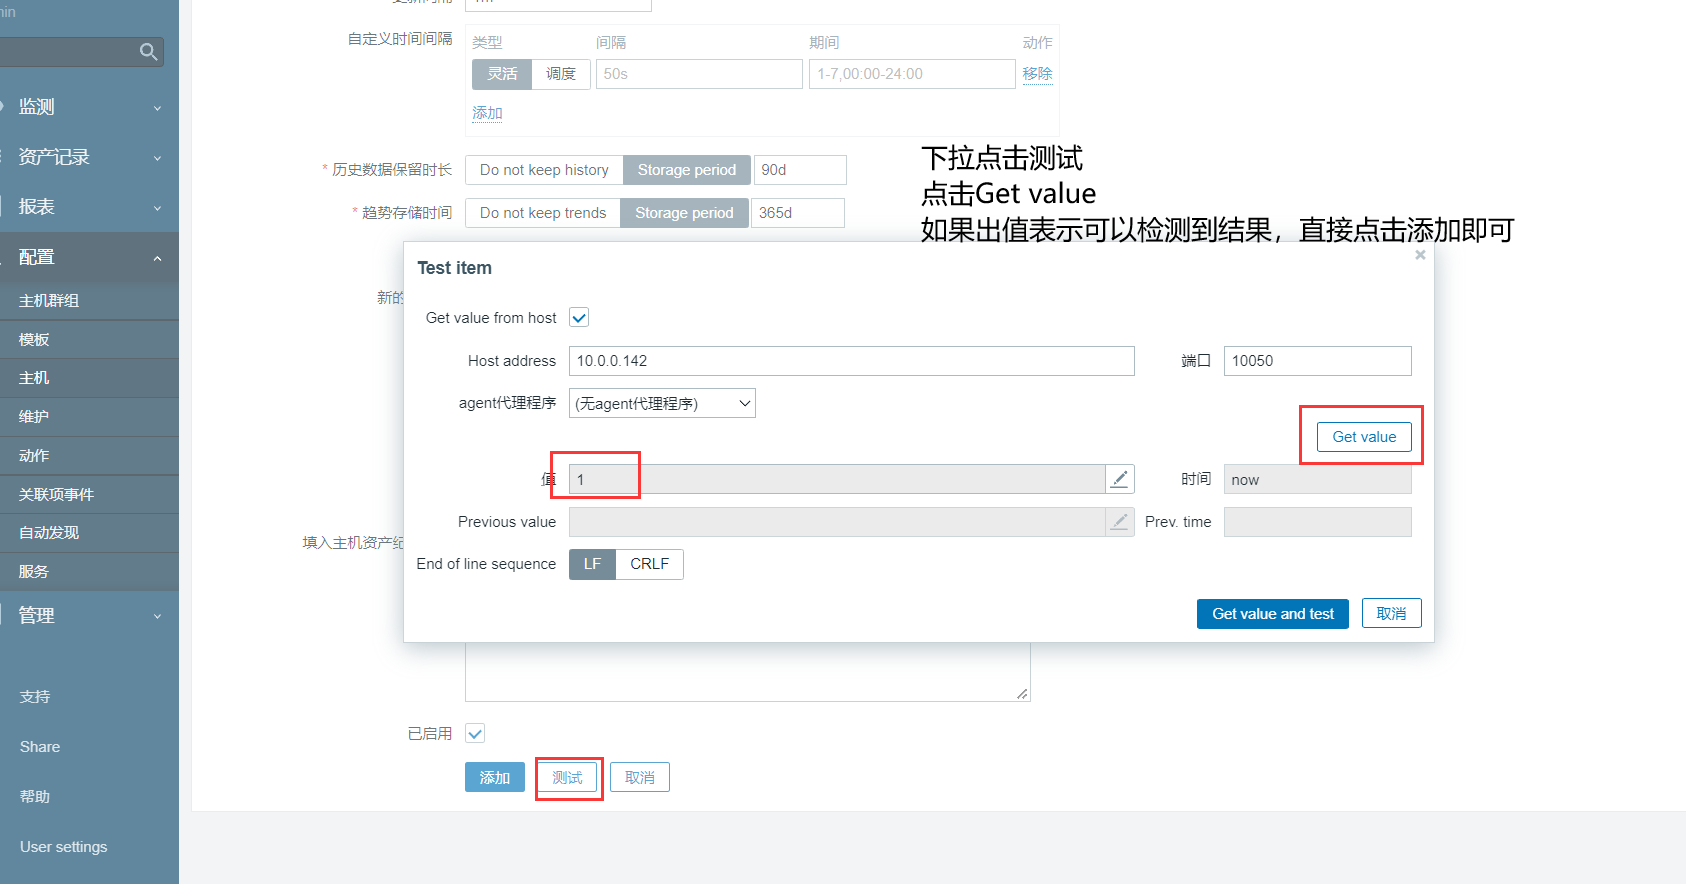Click the pencil edit icon in 值 field
Screen dimensions: 1686x884
(x=1120, y=479)
